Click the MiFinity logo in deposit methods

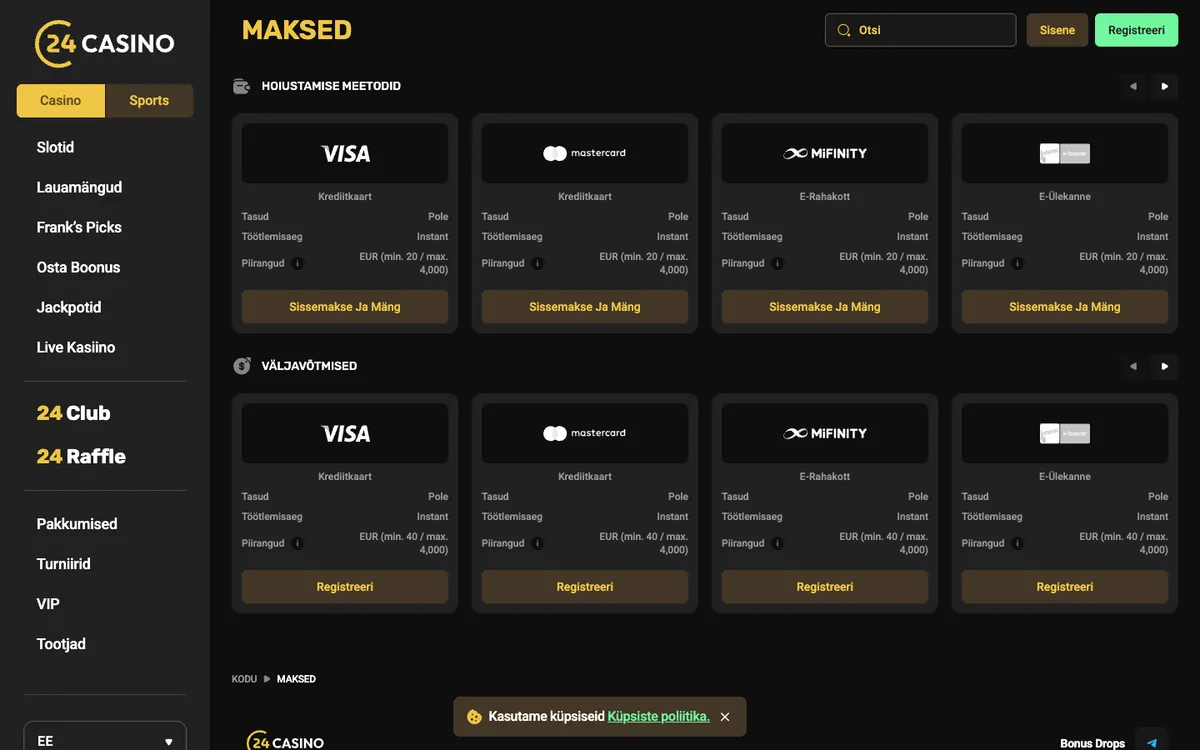pyautogui.click(x=825, y=153)
